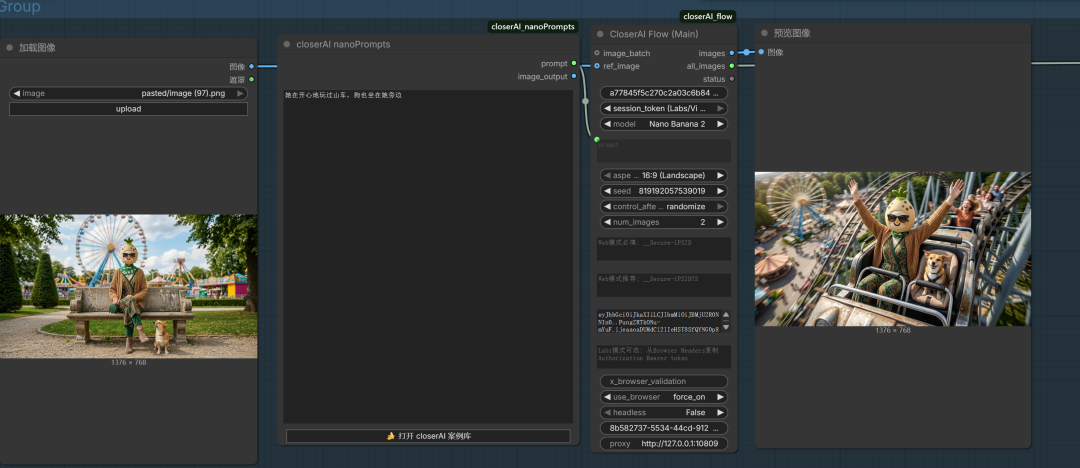Click the 图像 input port on 预览图像 node

[x=761, y=52]
